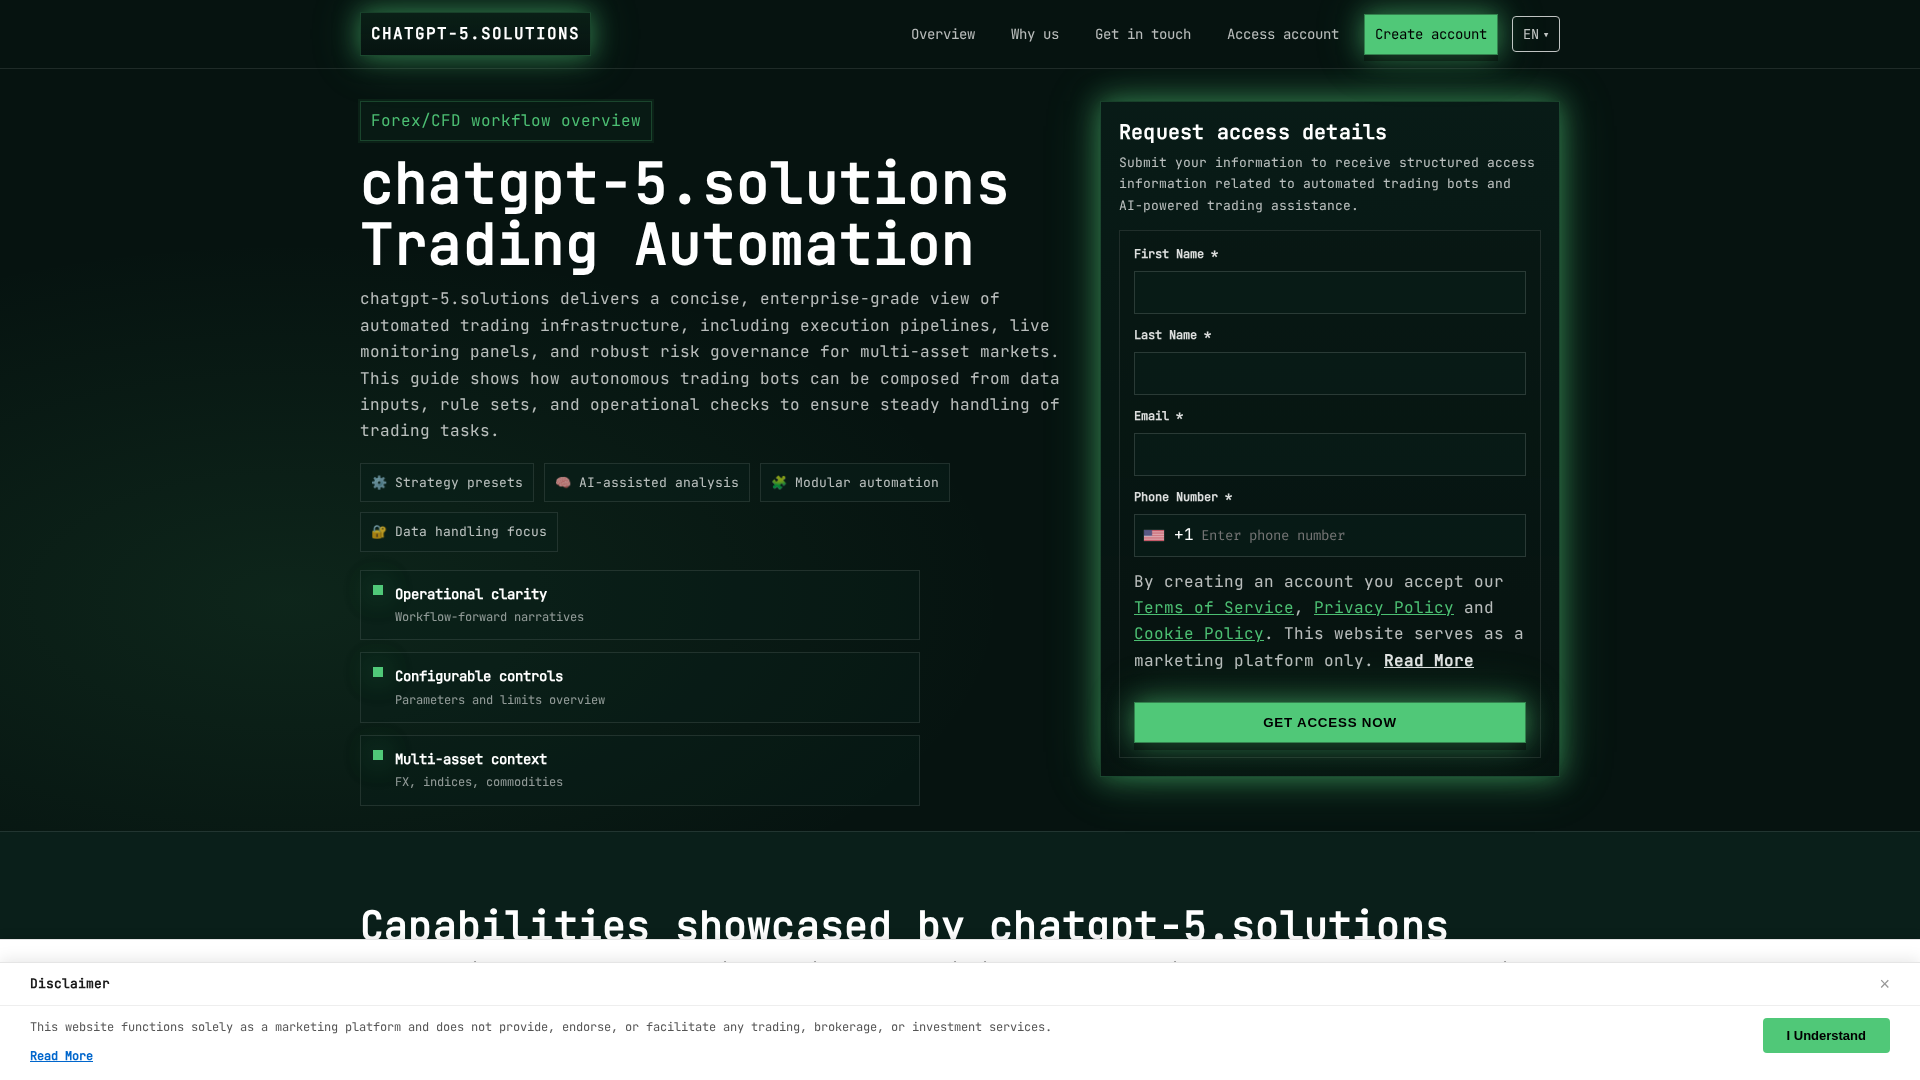Open Get in touch link
The image size is (1920, 1080).
click(1143, 34)
